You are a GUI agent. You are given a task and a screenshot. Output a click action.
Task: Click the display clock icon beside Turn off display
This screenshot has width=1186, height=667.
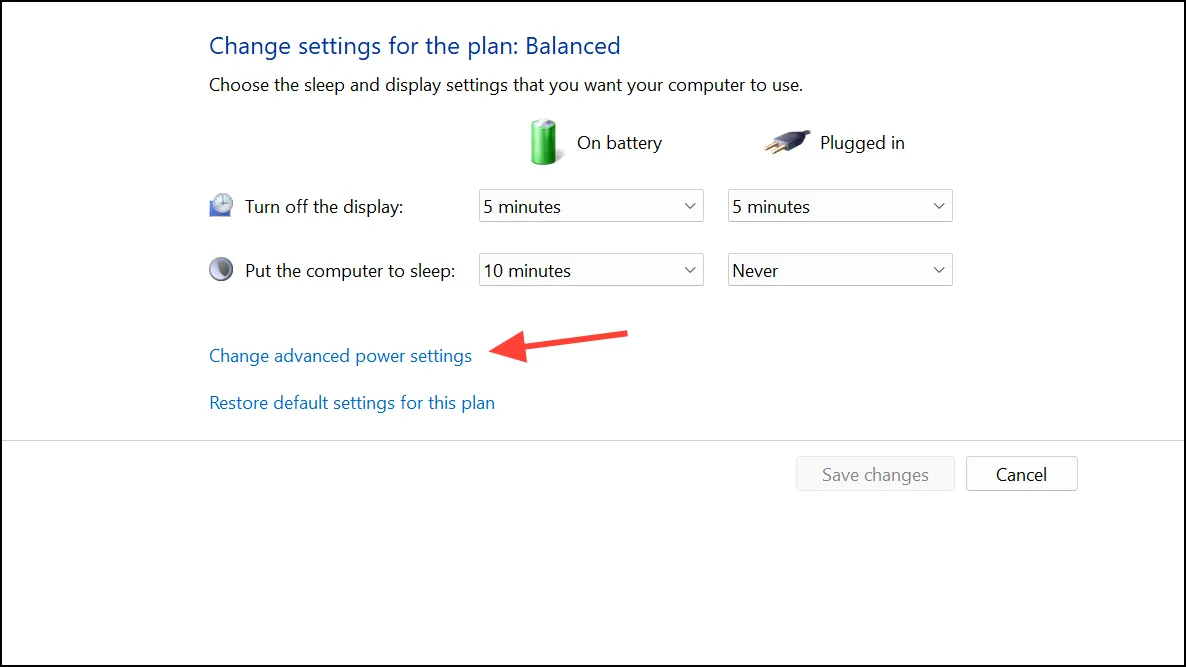[x=221, y=206]
